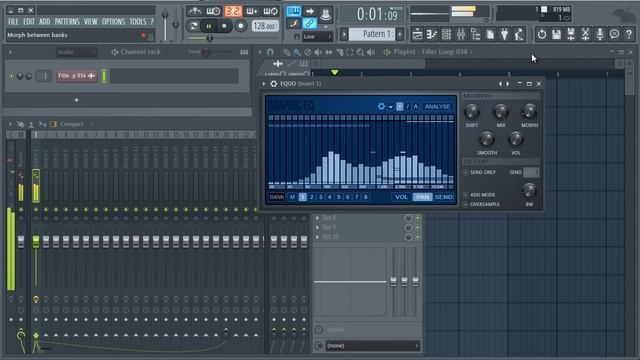This screenshot has width=640, height=360.
Task: Click the one-click audio recording microphone icon
Action: click(x=600, y=35)
